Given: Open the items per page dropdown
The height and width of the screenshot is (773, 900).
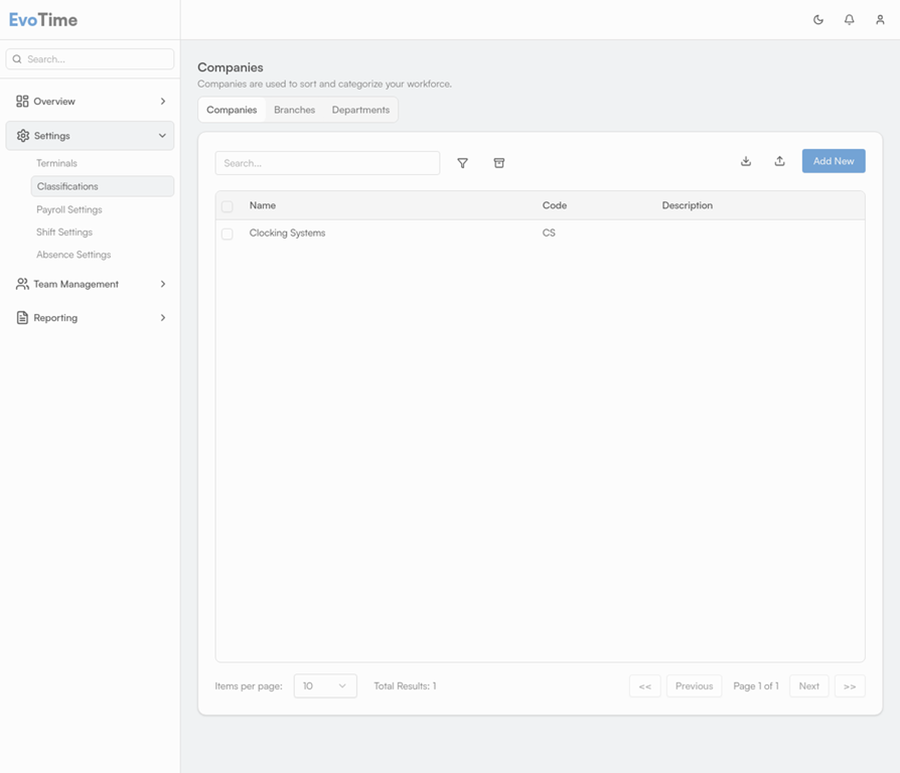Looking at the screenshot, I should click(325, 686).
